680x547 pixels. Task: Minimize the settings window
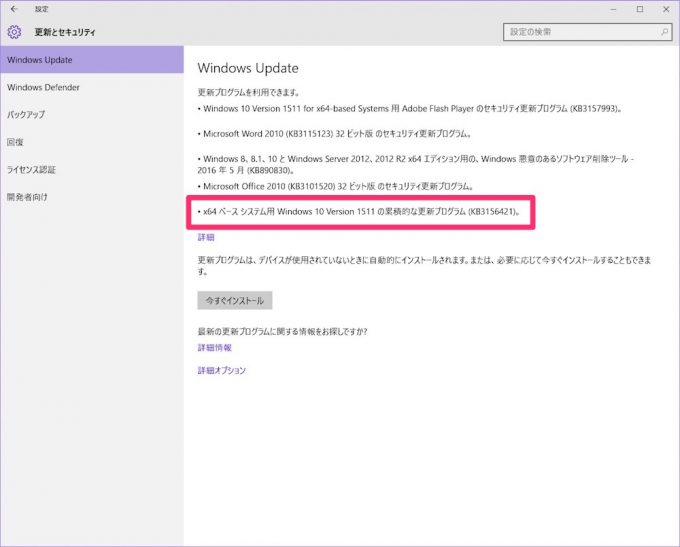click(x=613, y=9)
